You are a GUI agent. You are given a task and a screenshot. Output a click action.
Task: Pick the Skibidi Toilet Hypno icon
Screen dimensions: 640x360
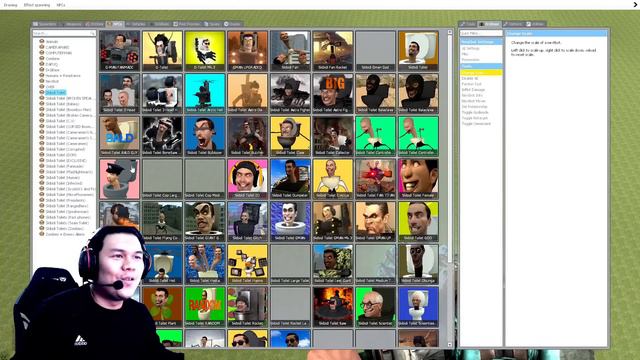point(247,264)
